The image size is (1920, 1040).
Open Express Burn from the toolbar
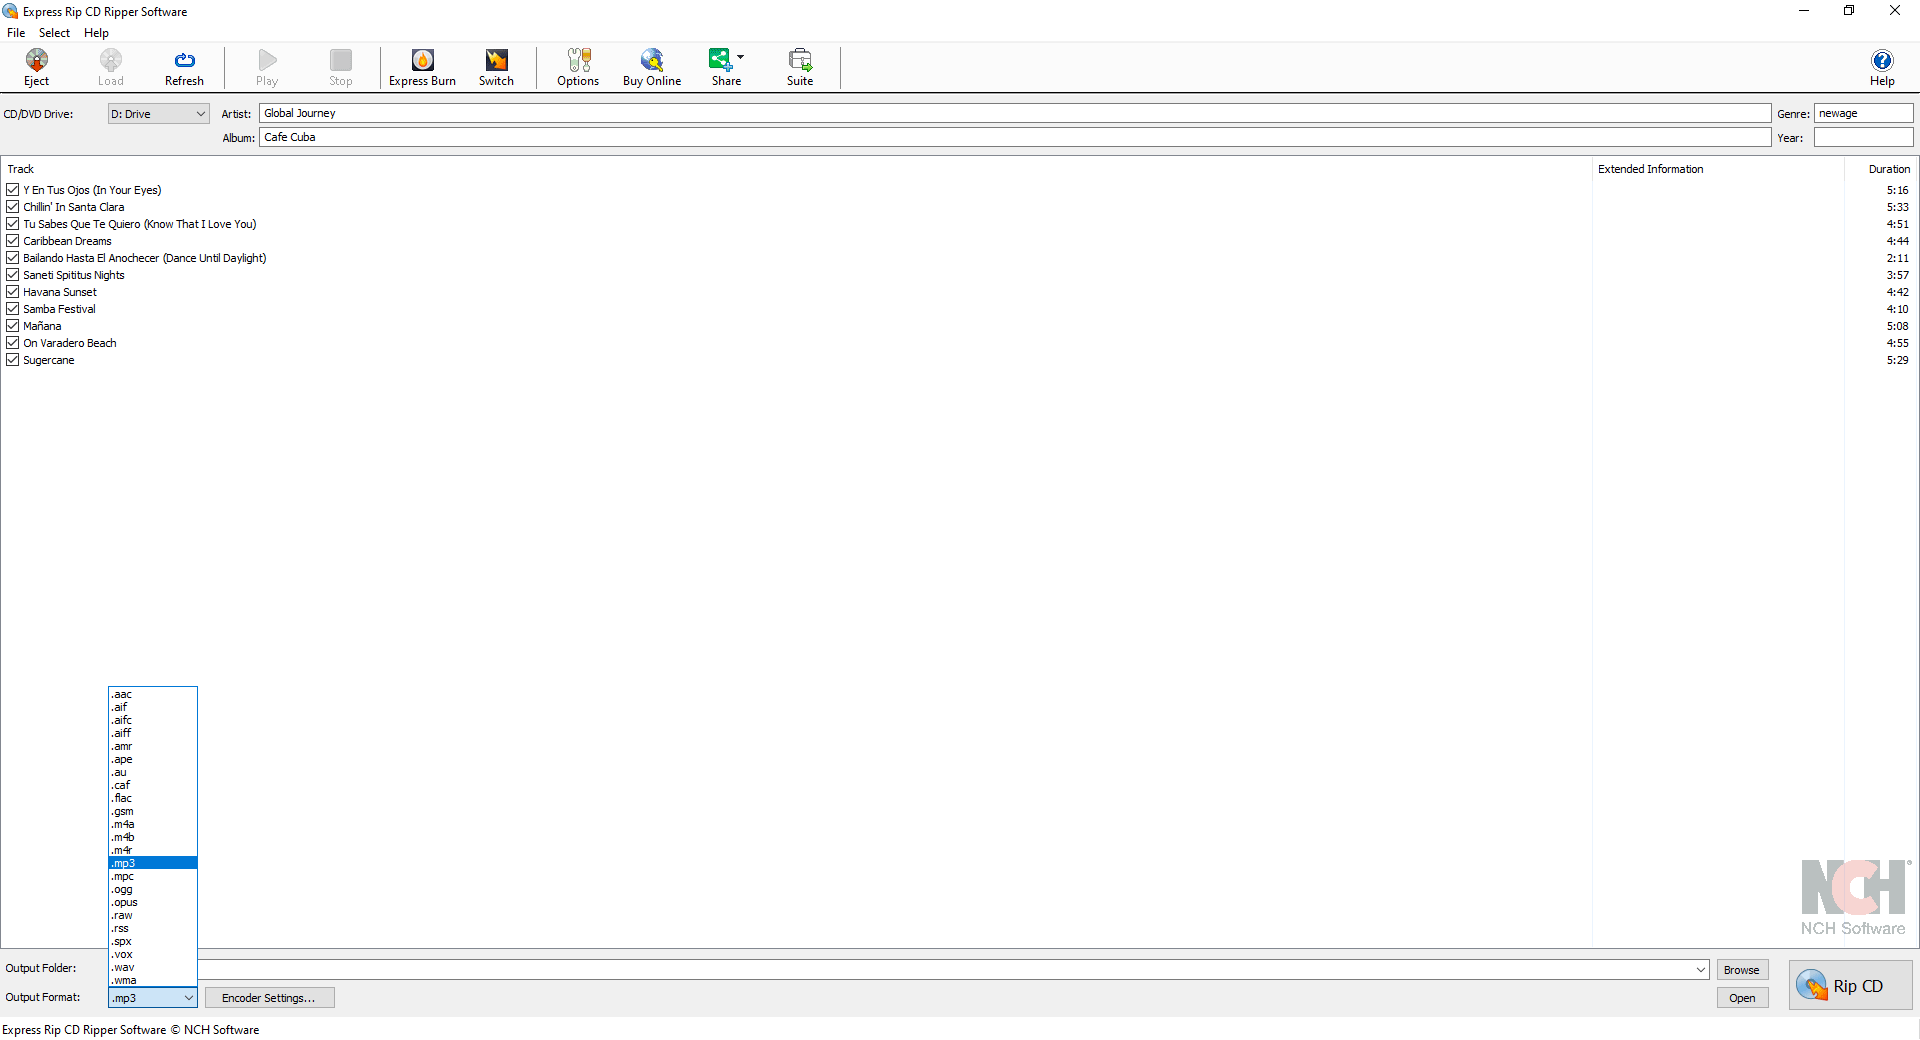(x=421, y=67)
